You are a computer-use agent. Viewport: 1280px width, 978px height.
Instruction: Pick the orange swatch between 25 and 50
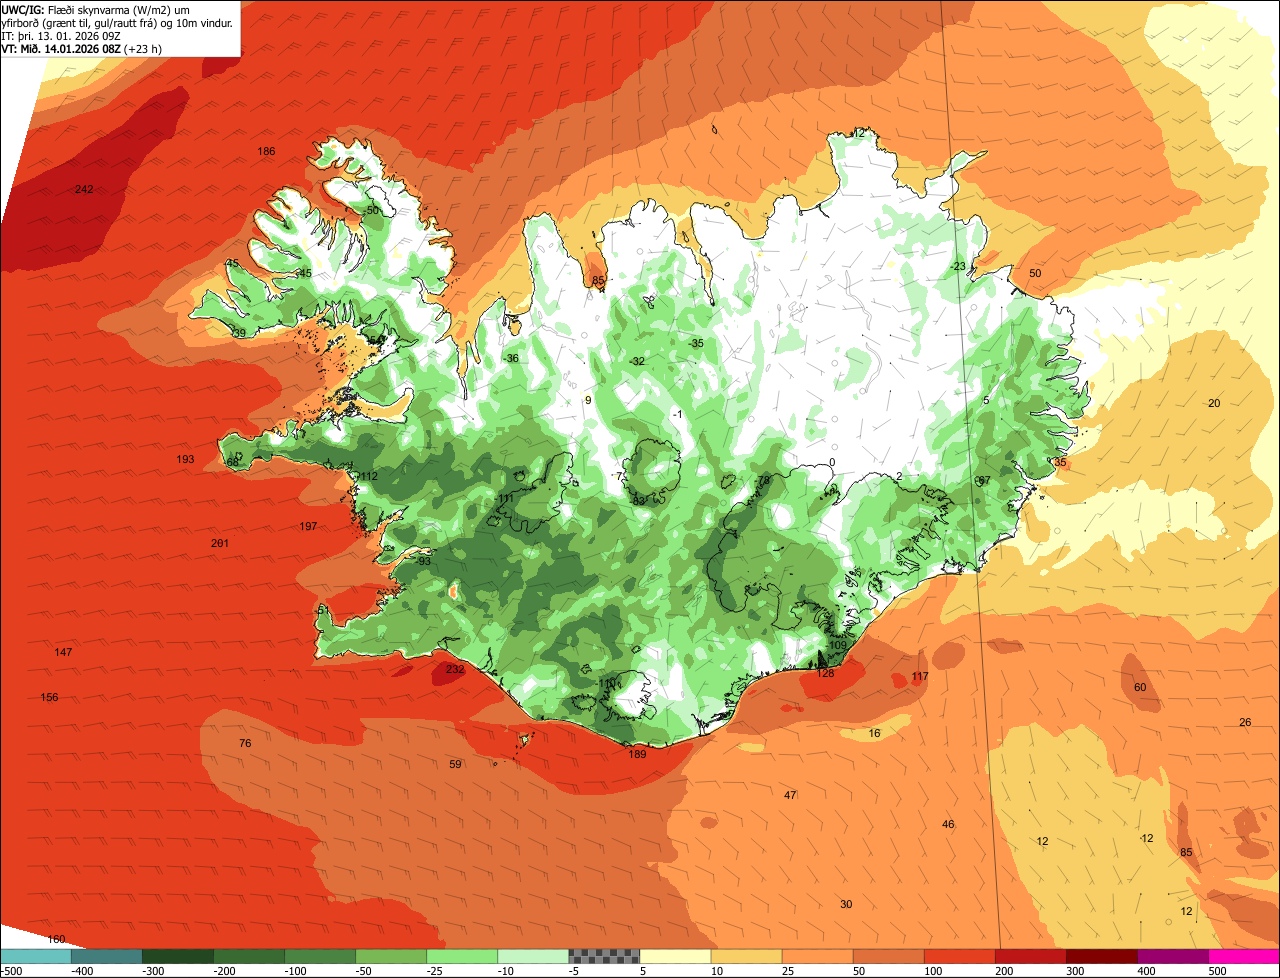pos(816,956)
